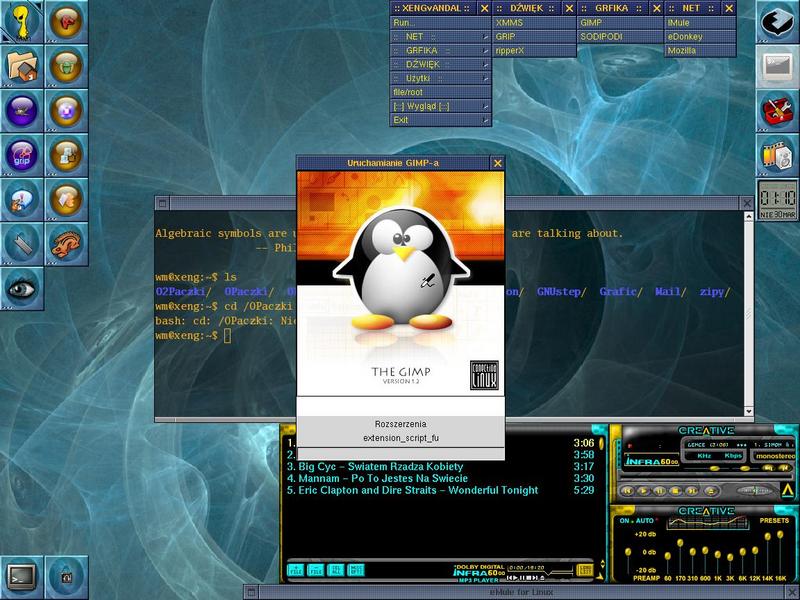Click the purple orb with small creature icon

coord(22,110)
